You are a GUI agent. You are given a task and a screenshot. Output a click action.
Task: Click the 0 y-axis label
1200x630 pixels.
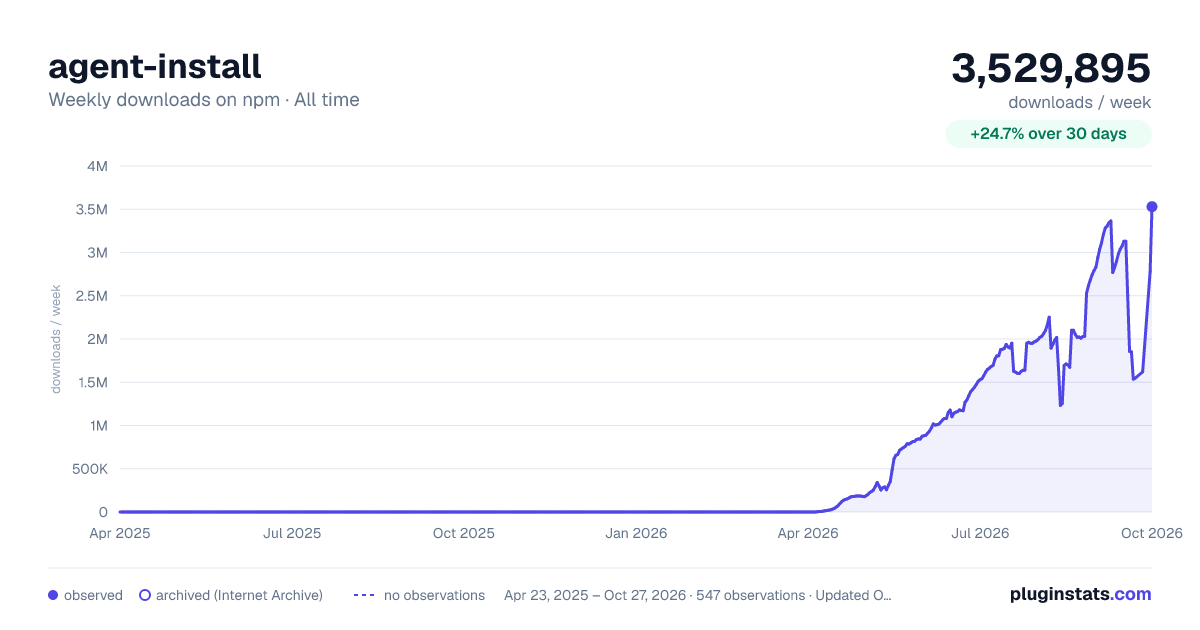coord(104,512)
